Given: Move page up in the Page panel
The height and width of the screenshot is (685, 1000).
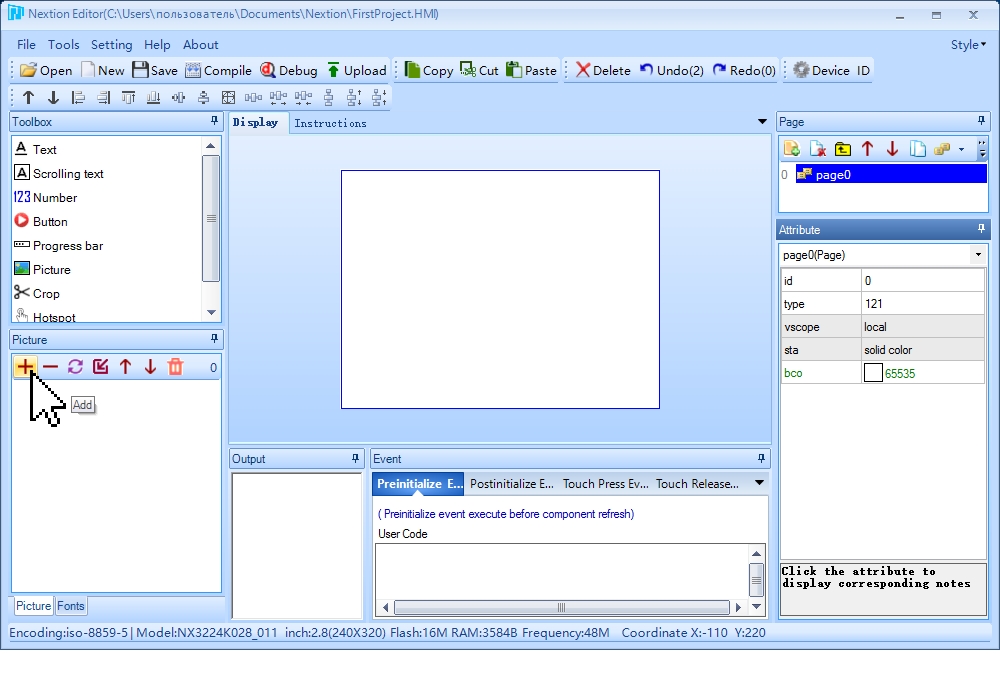Looking at the screenshot, I should (867, 149).
